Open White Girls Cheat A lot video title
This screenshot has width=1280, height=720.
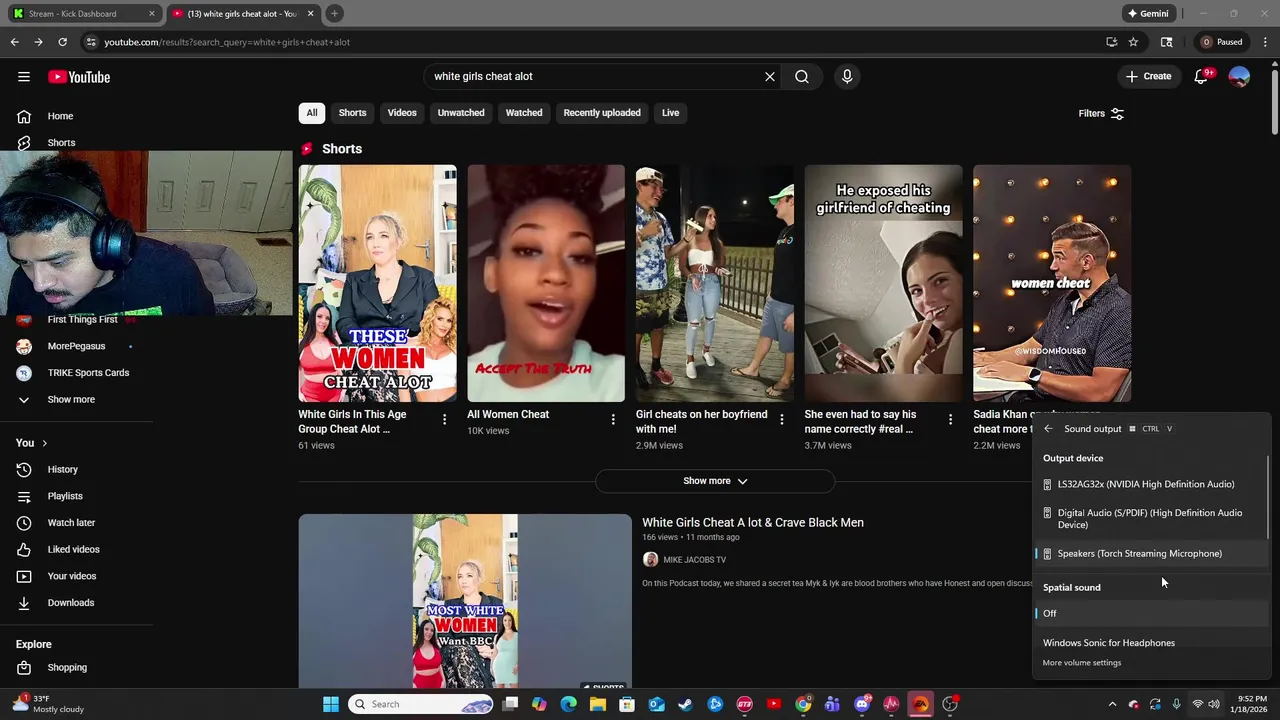(x=752, y=523)
